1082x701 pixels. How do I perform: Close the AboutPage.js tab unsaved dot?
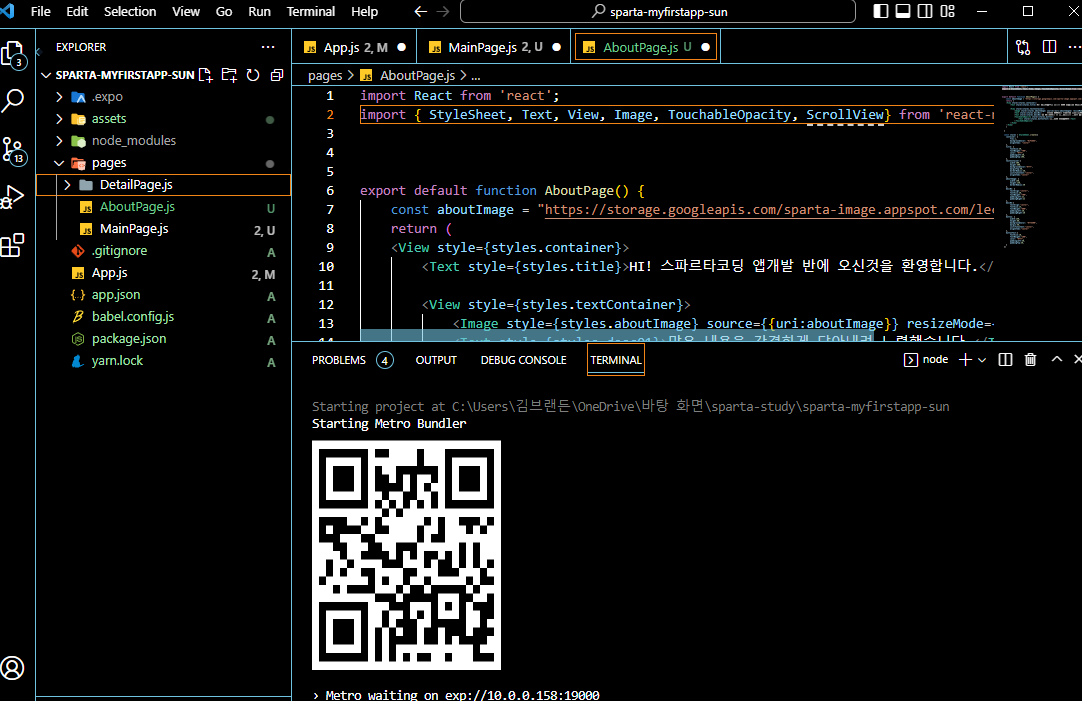point(705,47)
